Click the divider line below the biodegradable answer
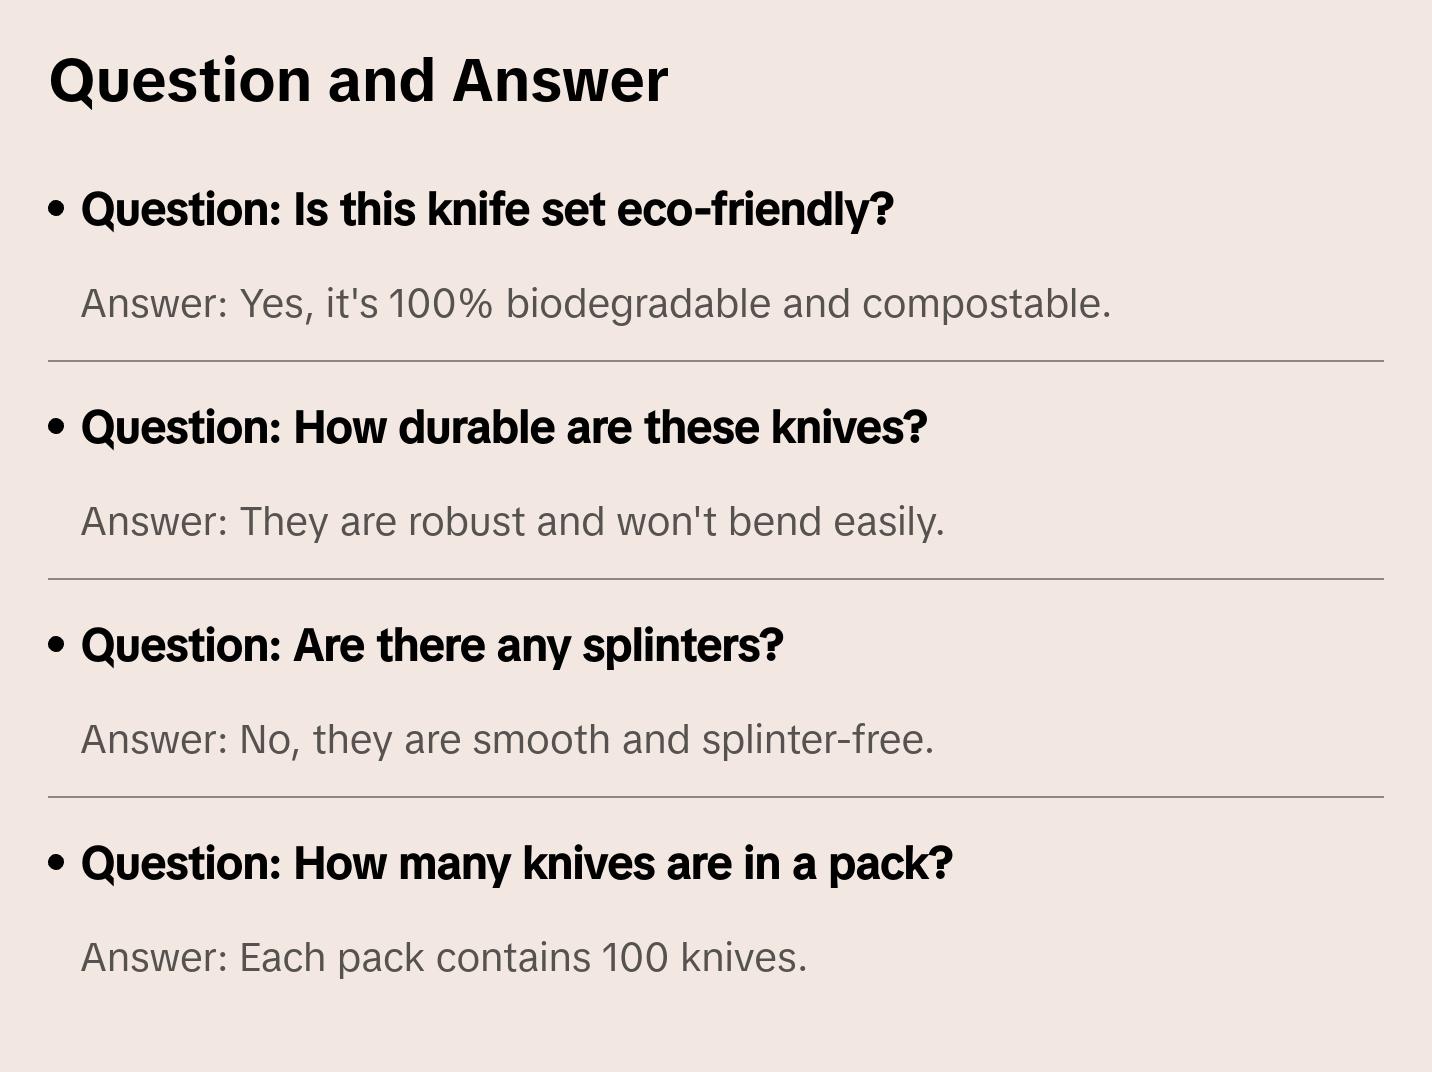 pos(716,361)
